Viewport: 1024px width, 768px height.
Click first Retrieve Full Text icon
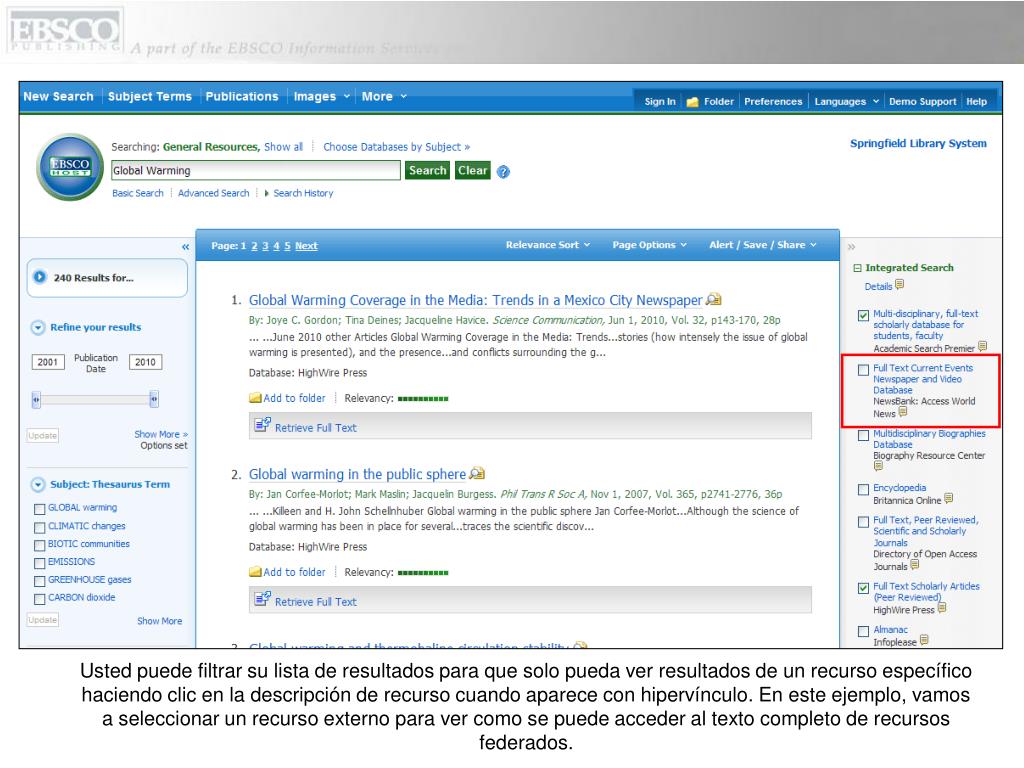(x=263, y=425)
